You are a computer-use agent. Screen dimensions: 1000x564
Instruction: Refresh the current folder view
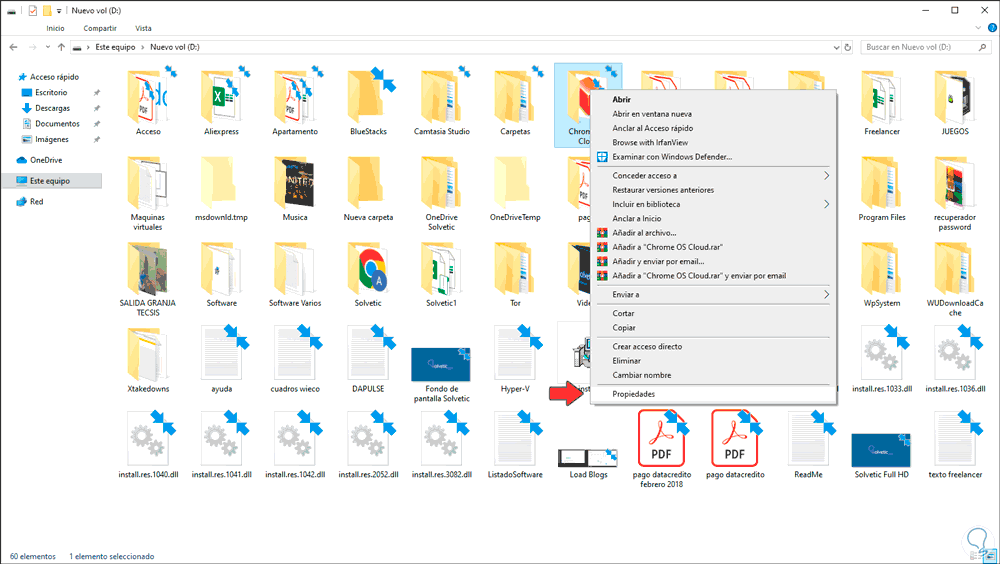click(848, 47)
